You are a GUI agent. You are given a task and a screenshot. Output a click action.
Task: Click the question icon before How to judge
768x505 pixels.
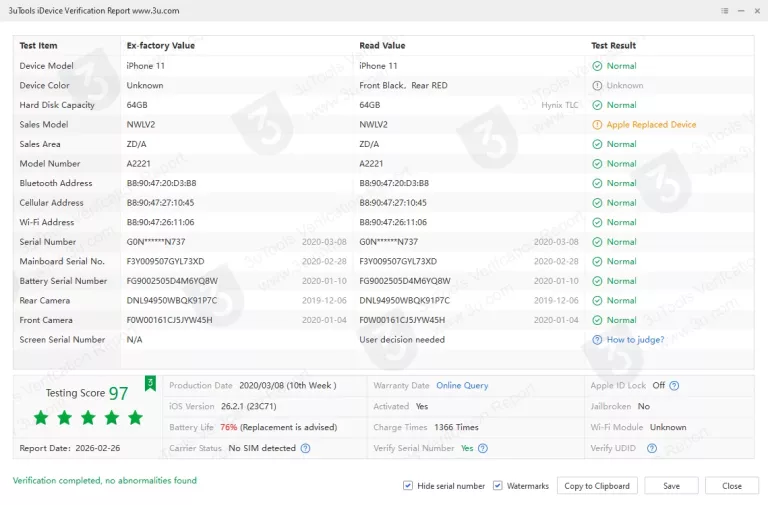click(597, 340)
